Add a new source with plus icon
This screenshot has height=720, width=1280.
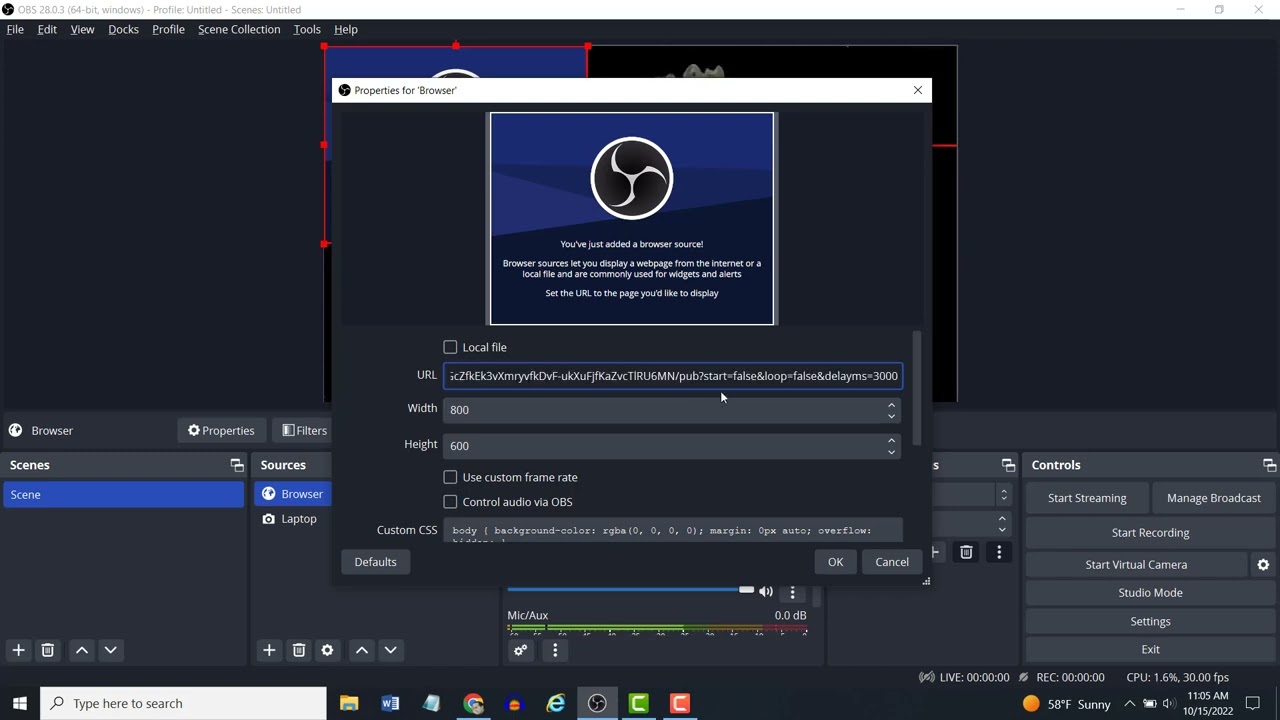[269, 650]
